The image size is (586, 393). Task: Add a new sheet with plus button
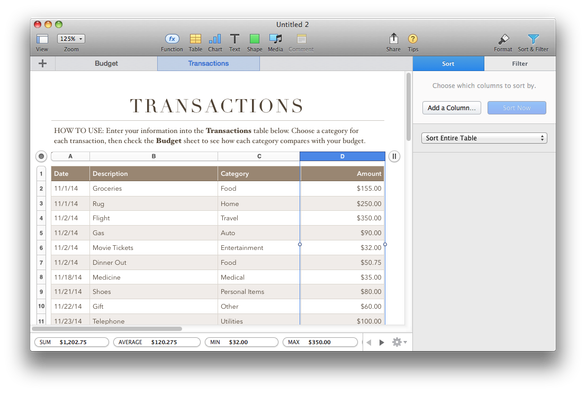pos(43,64)
